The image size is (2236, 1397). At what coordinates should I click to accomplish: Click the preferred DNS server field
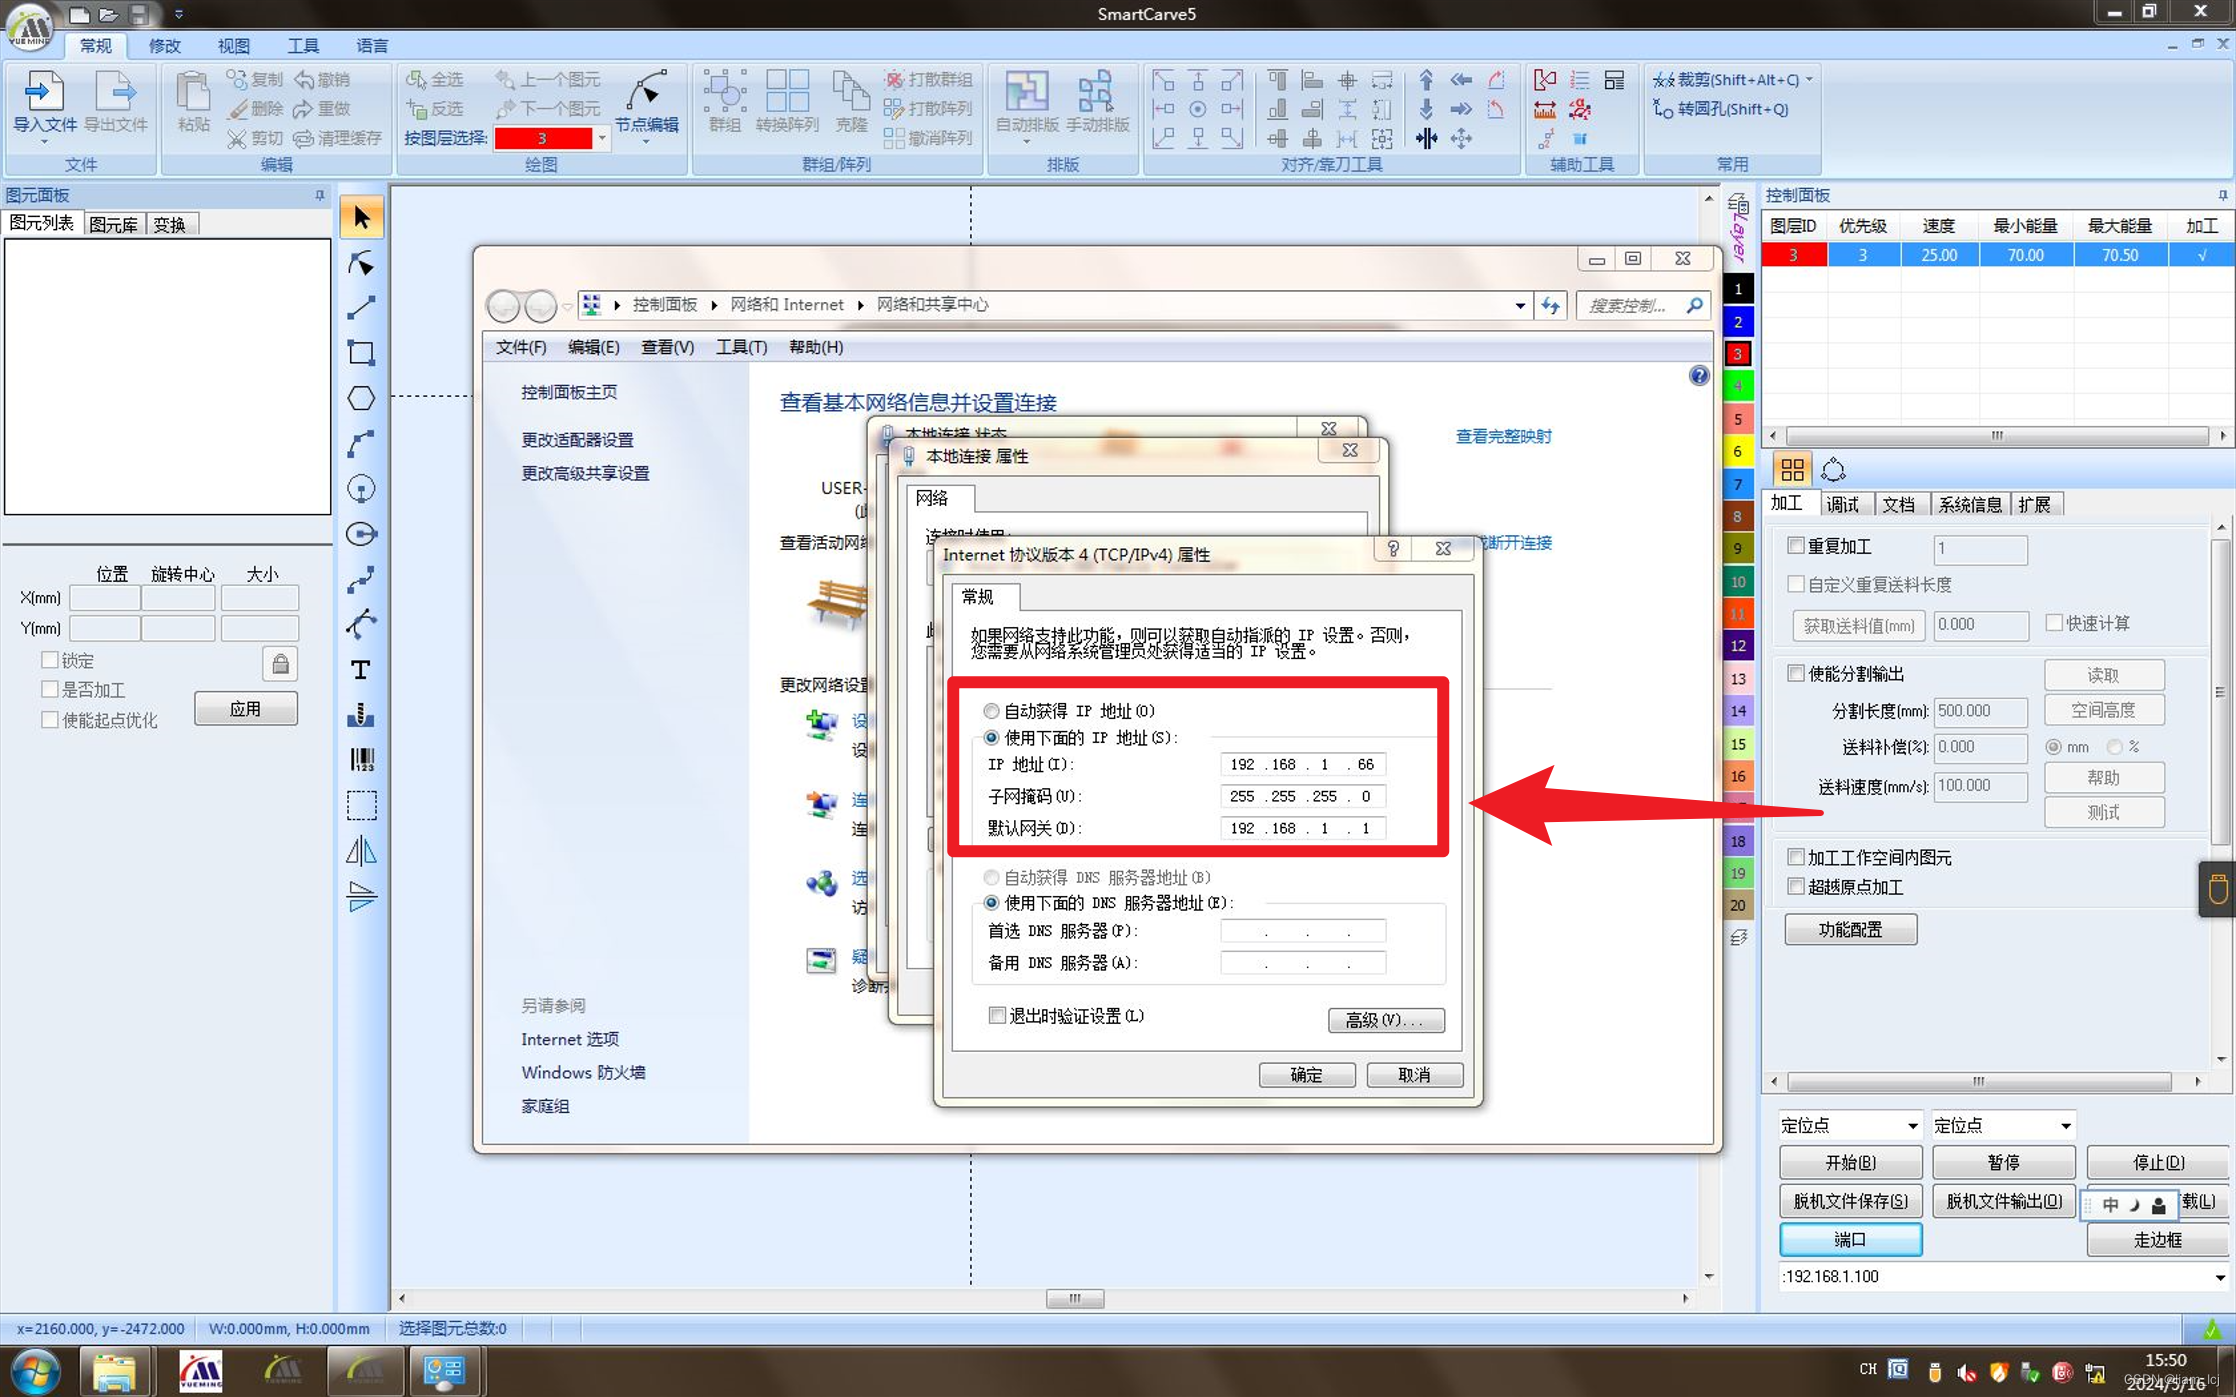click(x=1302, y=932)
